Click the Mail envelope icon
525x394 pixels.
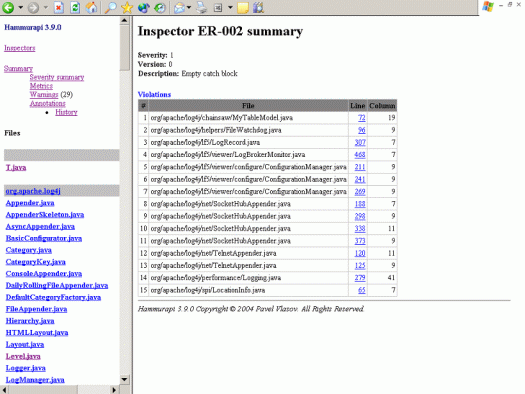[x=179, y=7]
